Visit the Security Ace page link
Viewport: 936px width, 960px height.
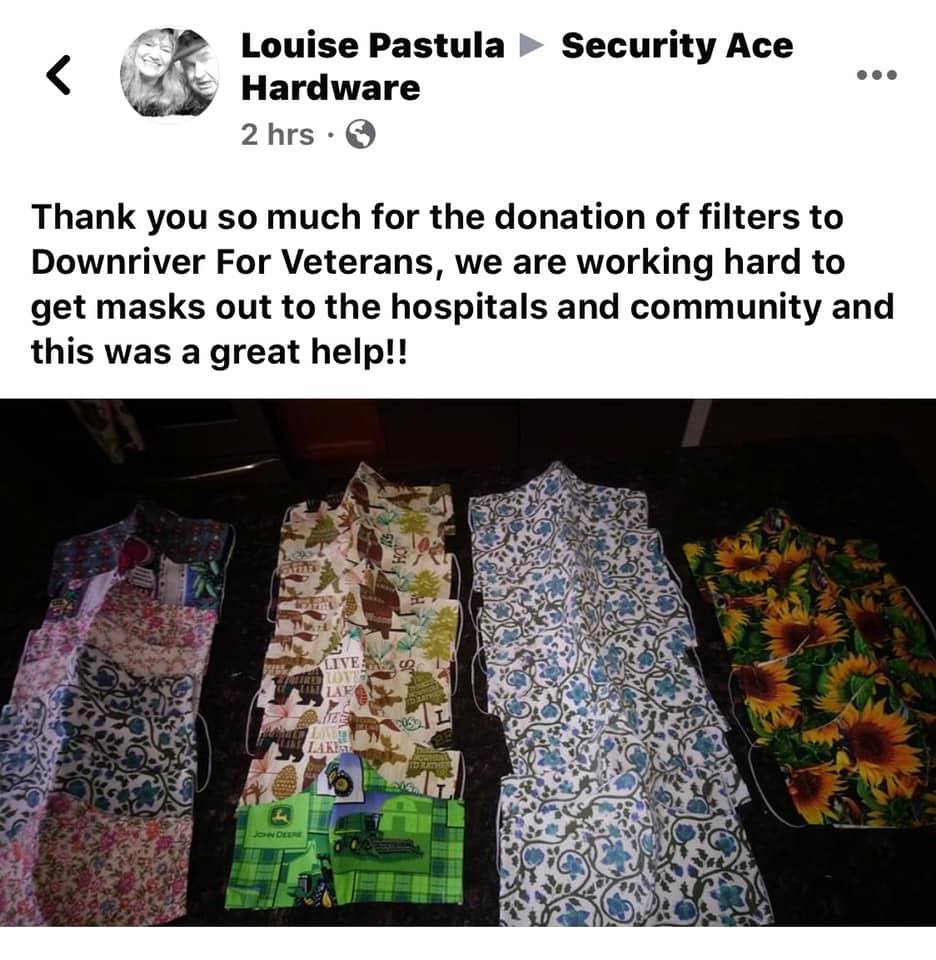click(676, 46)
